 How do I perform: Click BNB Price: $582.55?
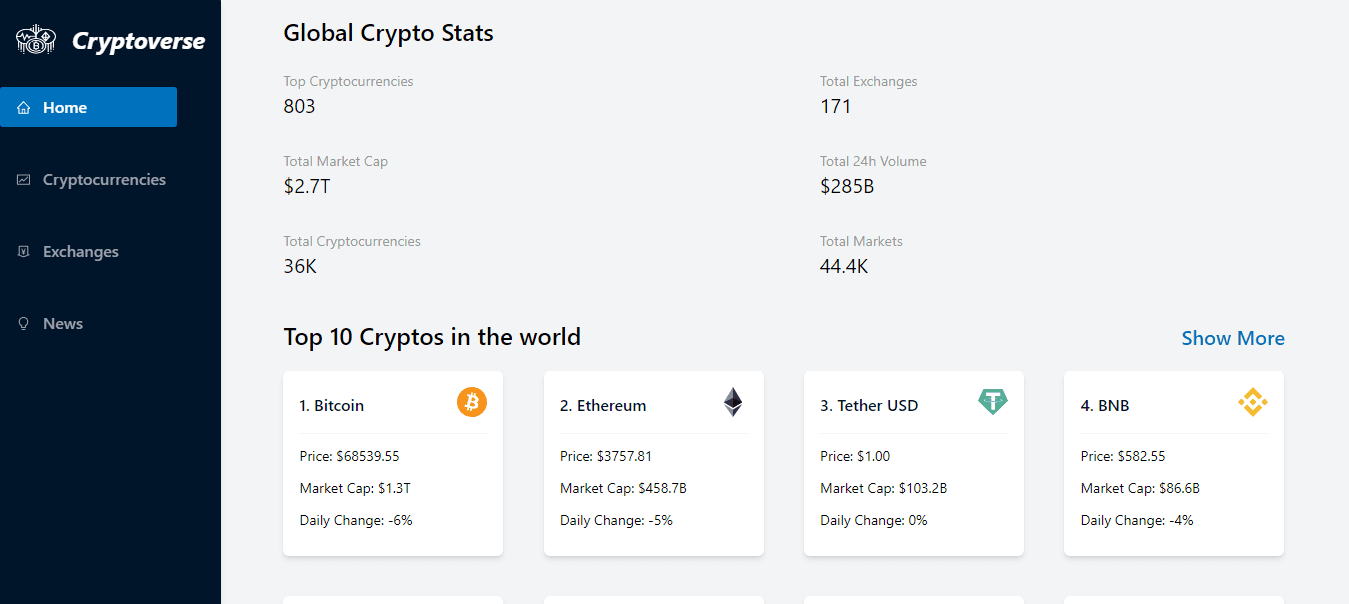[x=1123, y=456]
